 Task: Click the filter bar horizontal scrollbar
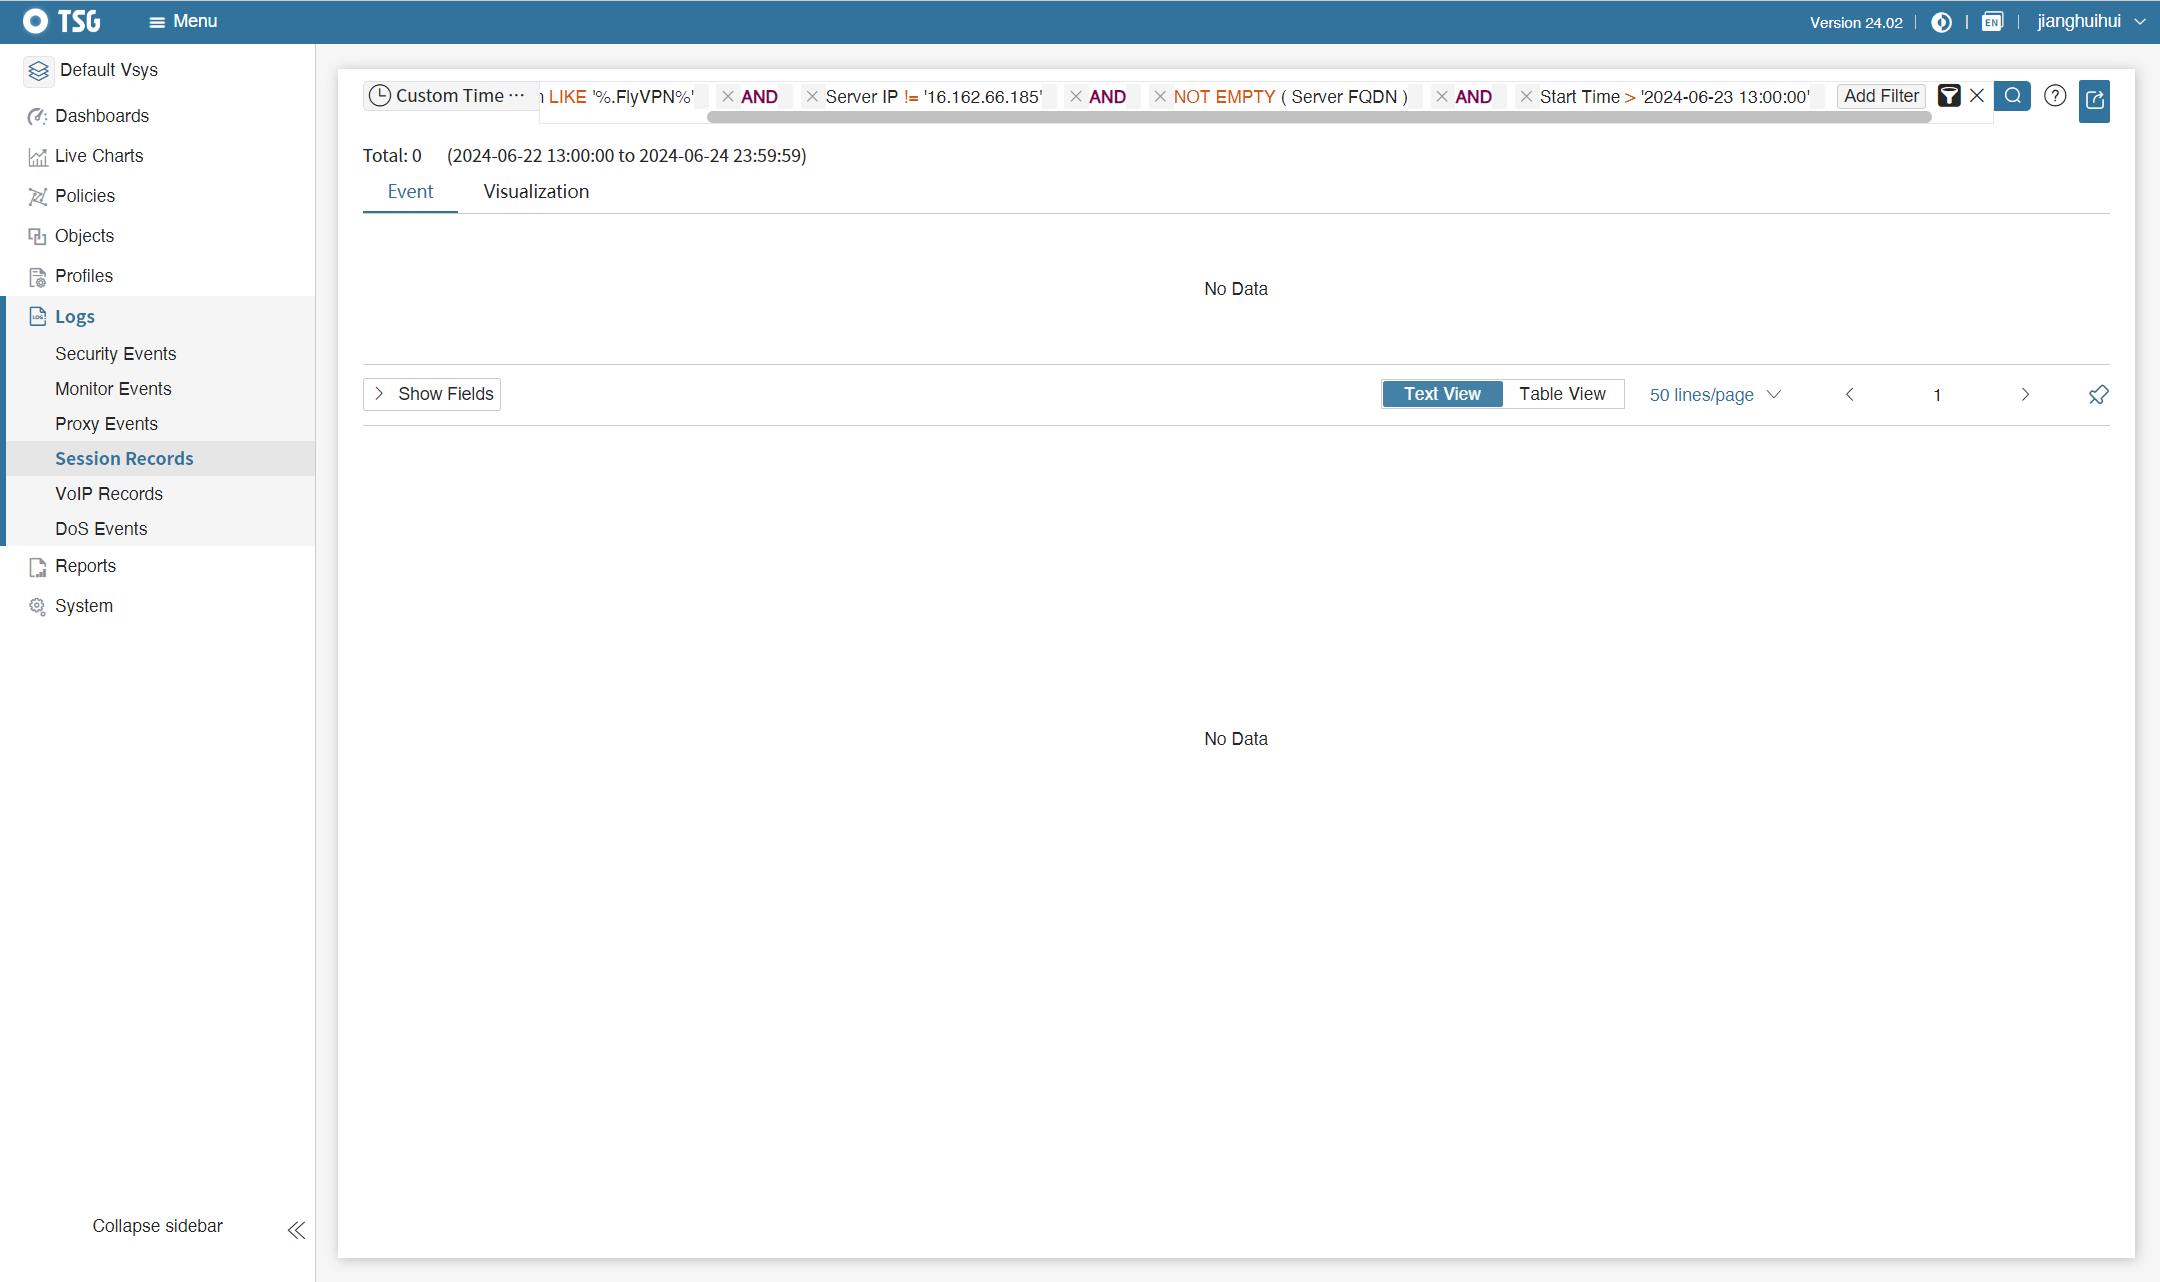(x=1318, y=118)
